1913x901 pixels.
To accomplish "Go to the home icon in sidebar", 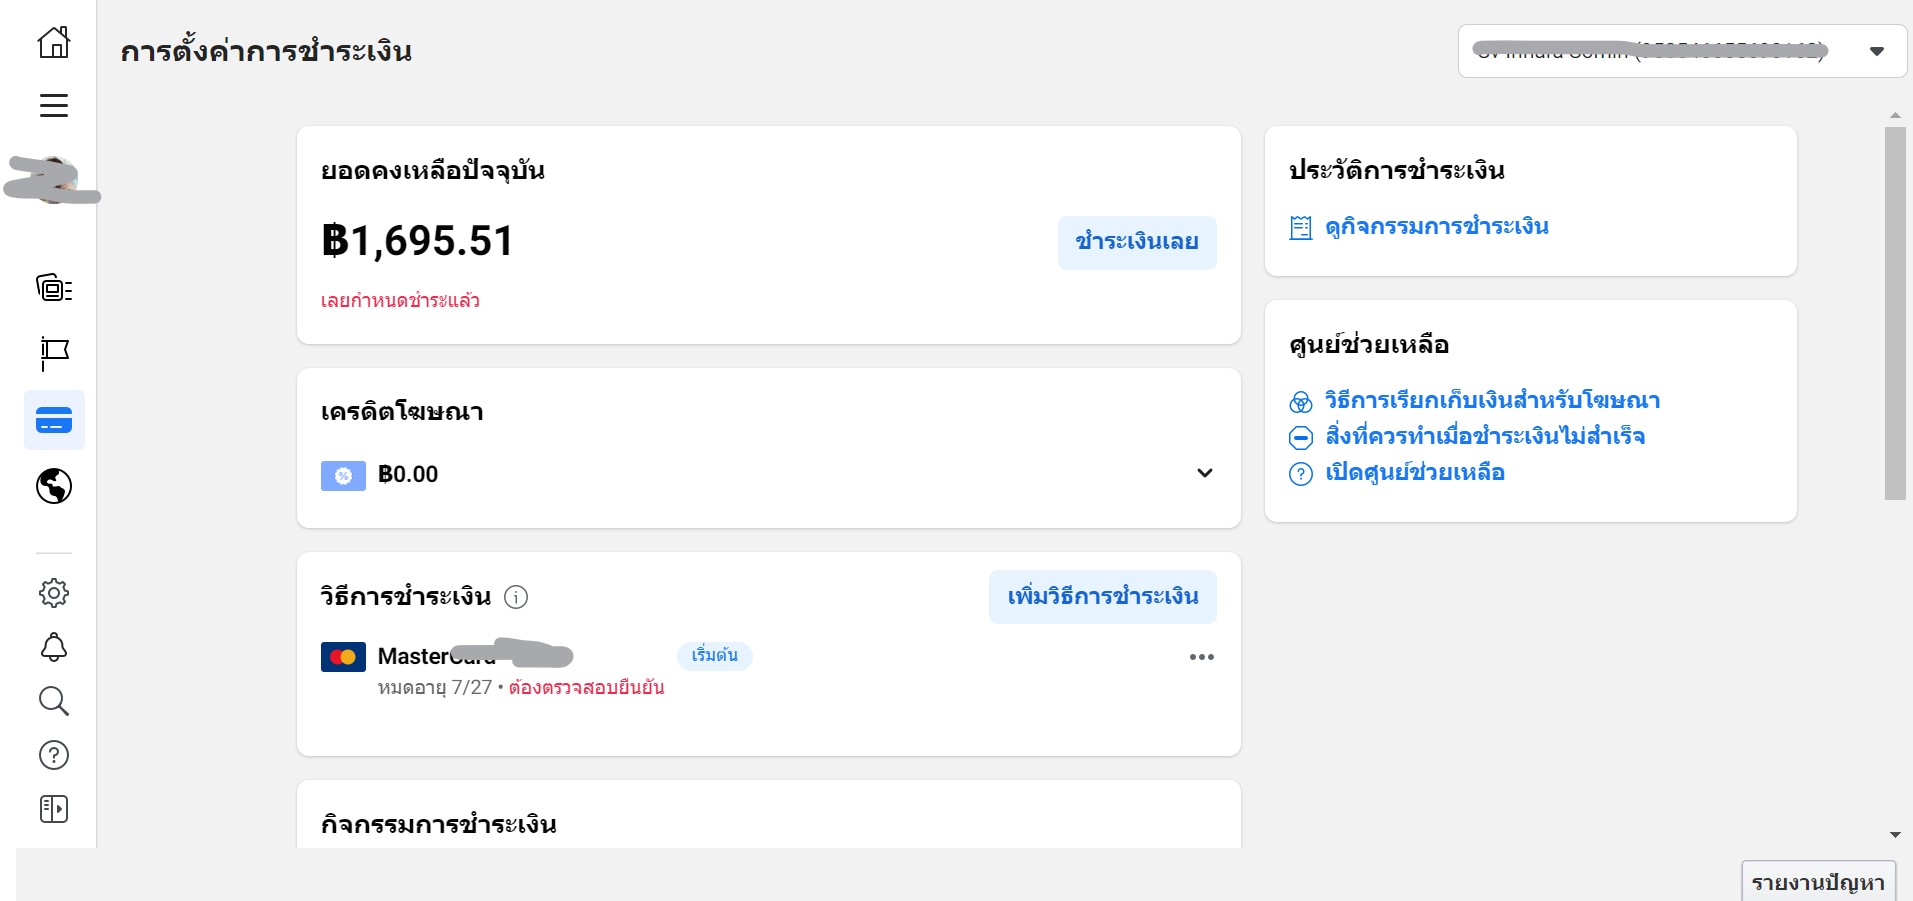I will click(54, 42).
